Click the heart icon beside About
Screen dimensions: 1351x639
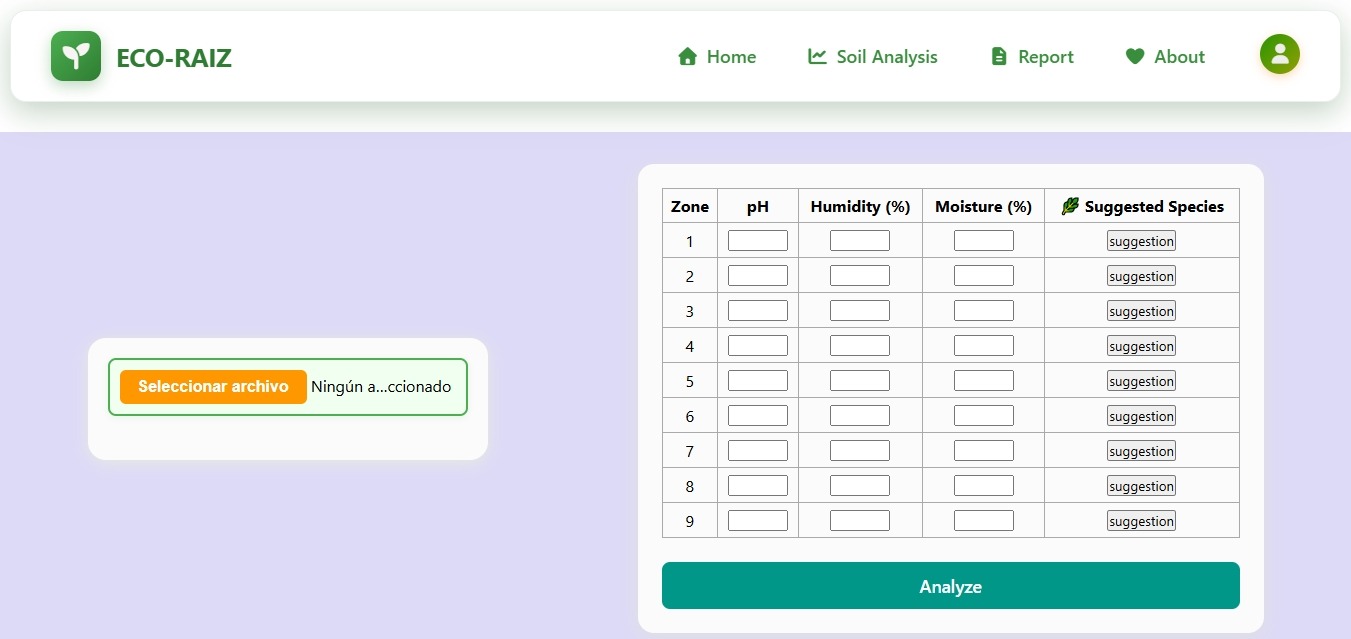coord(1135,56)
